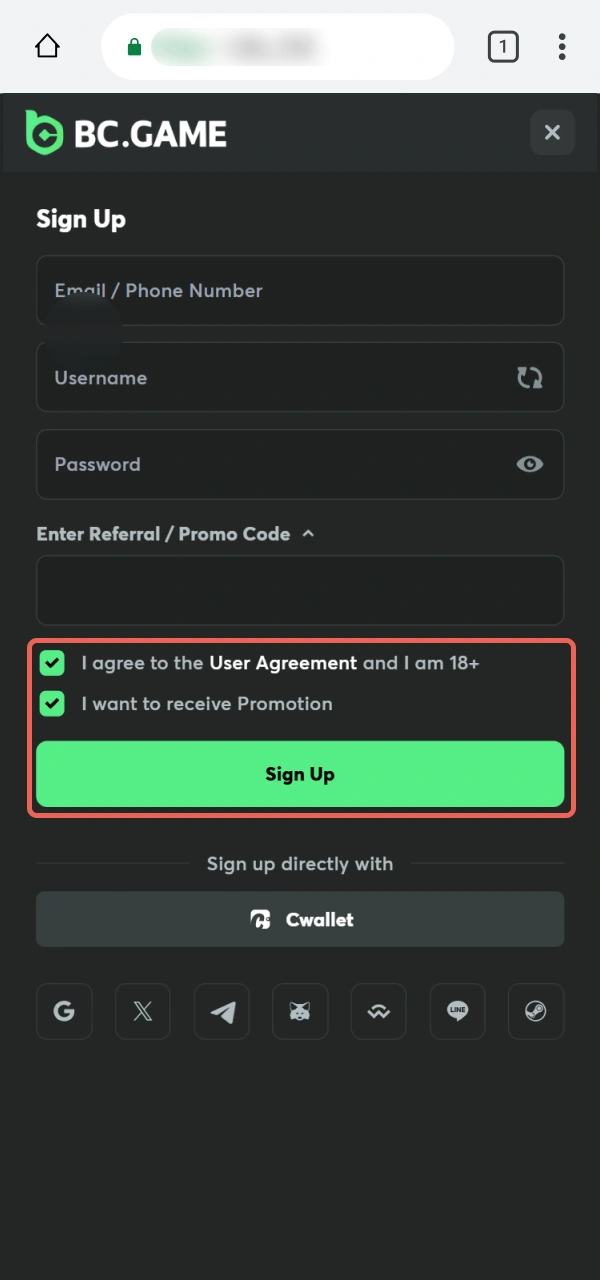Click the Email / Phone Number field
The height and width of the screenshot is (1280, 600).
pos(300,290)
